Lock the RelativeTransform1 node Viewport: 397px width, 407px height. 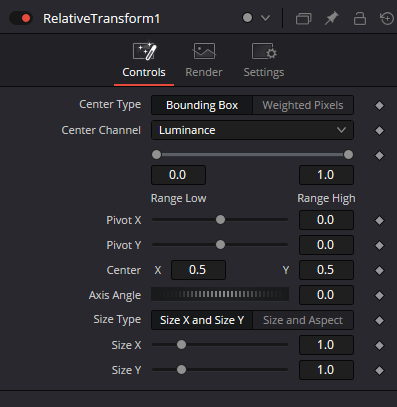(360, 18)
